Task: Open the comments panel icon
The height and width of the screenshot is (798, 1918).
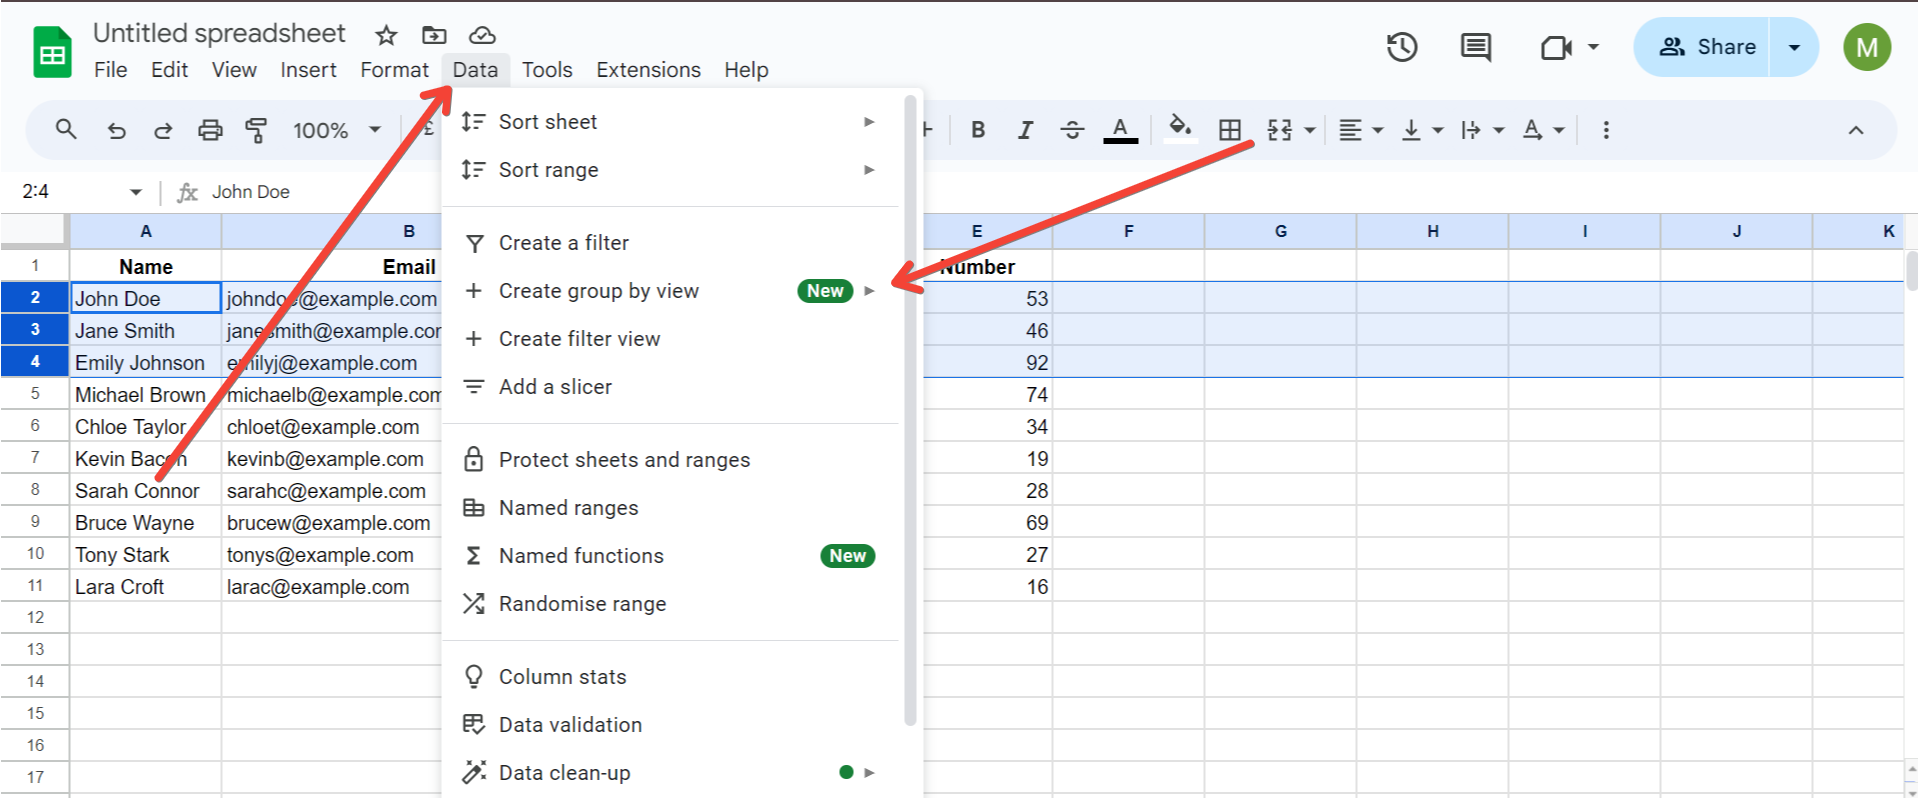Action: click(1476, 47)
